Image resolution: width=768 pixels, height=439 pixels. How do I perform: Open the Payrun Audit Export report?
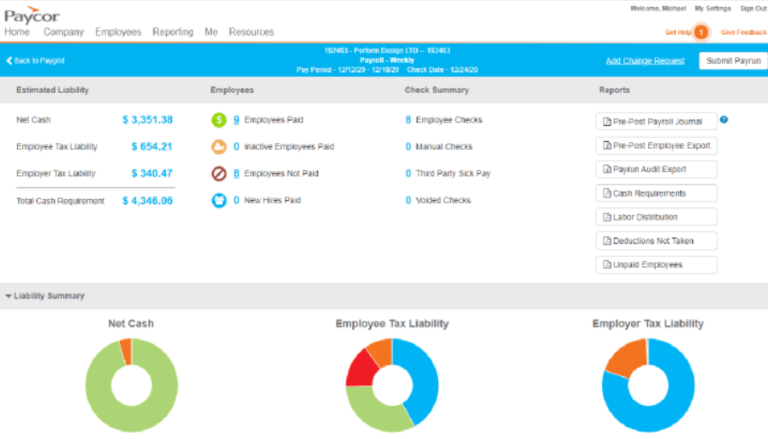(656, 169)
